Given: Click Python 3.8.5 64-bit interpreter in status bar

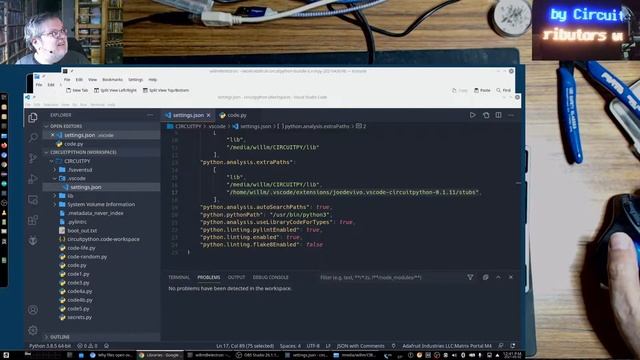Looking at the screenshot, I should pyautogui.click(x=50, y=346).
